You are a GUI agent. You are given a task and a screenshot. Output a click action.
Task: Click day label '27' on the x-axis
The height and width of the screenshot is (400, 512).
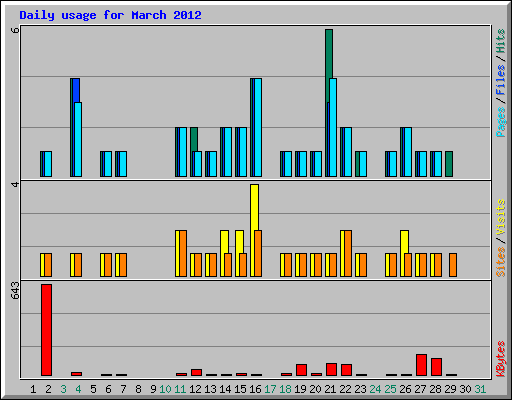420,389
